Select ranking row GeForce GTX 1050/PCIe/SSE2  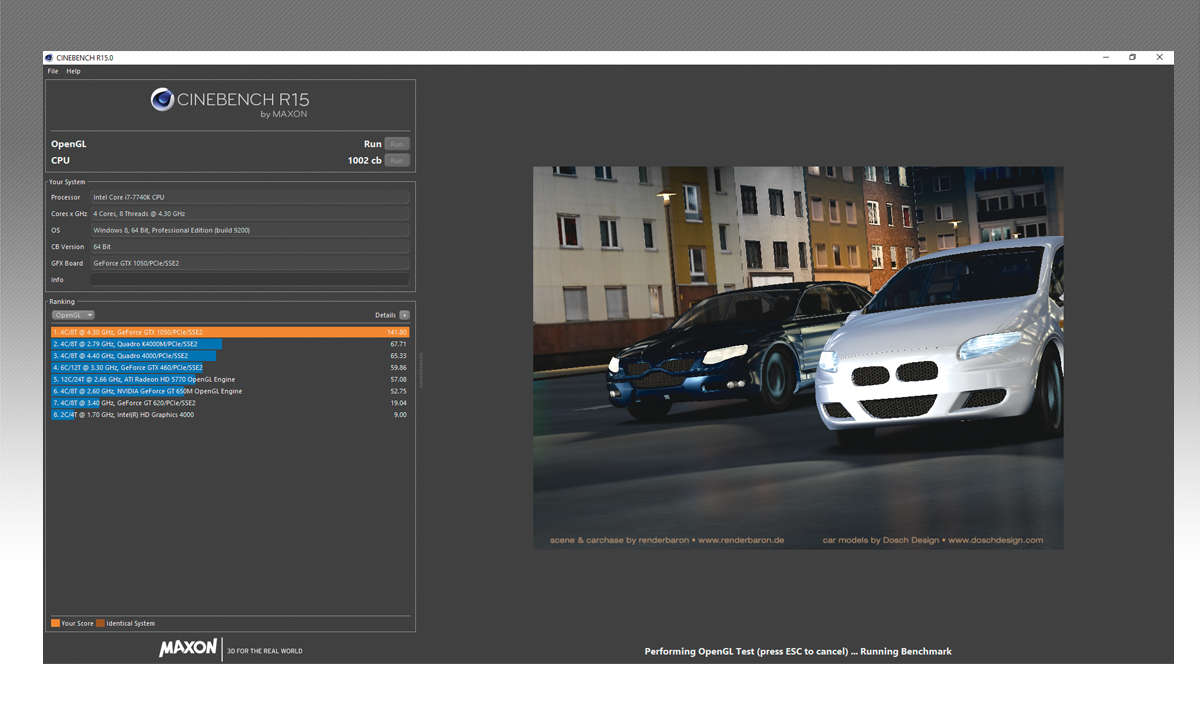(230, 332)
